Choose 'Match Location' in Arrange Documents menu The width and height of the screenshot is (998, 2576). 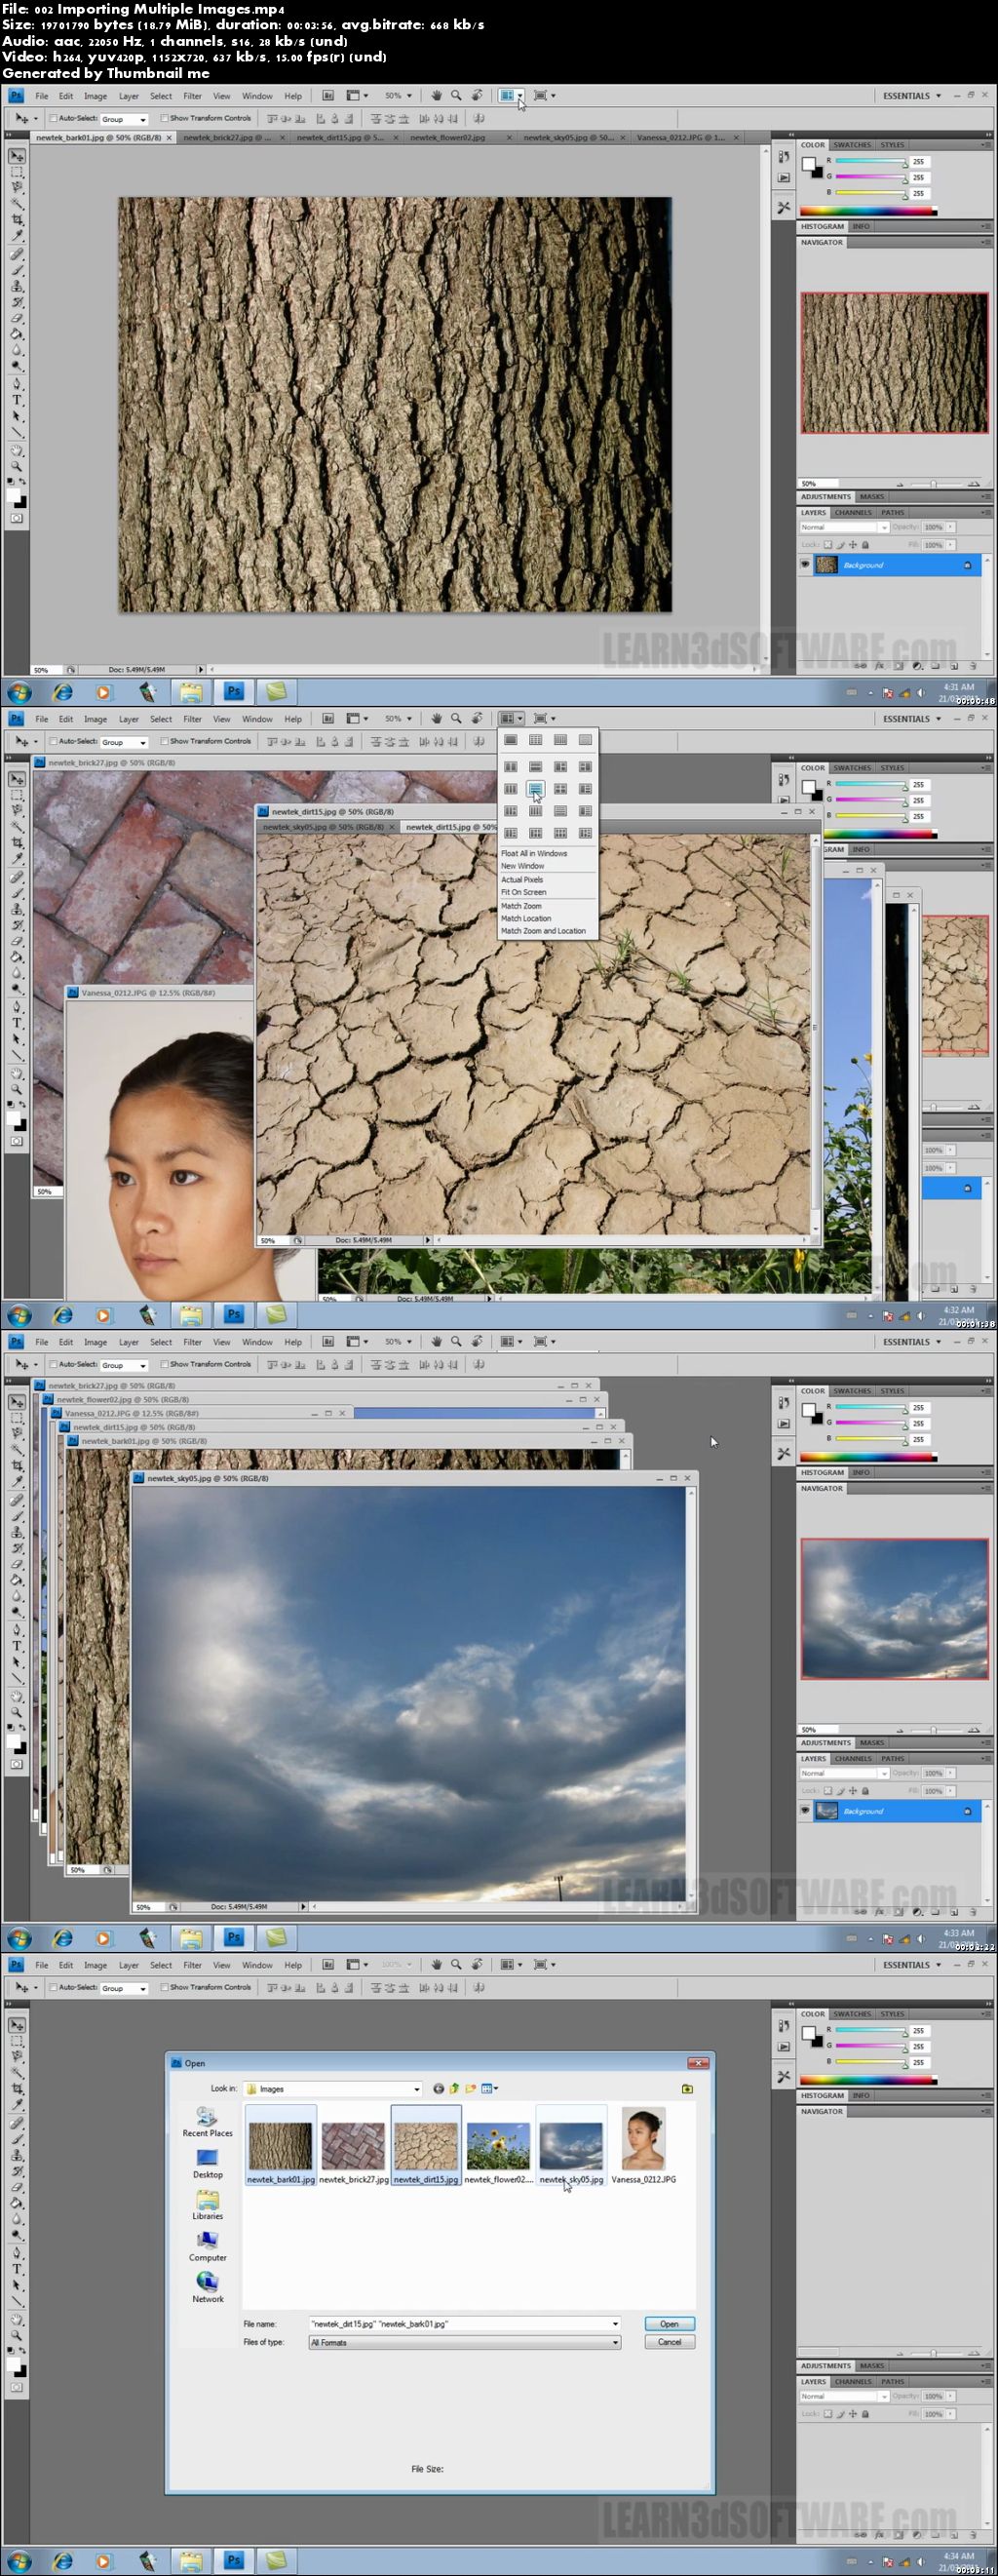[525, 918]
